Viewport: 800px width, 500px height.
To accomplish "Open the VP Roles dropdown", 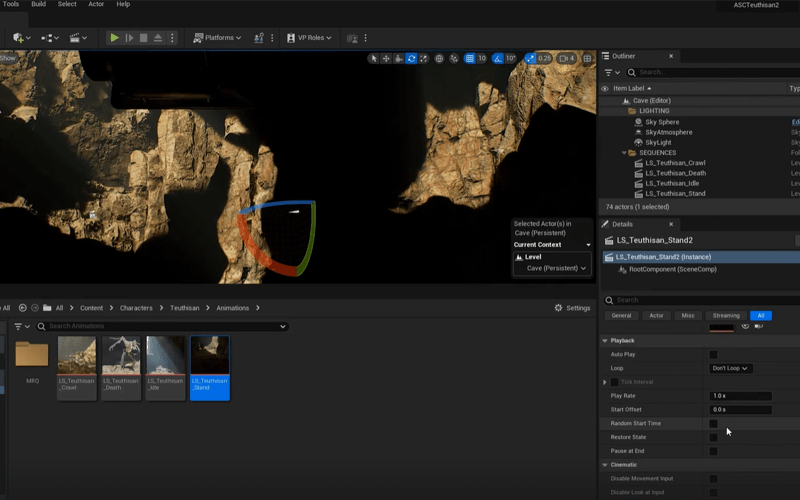I will pyautogui.click(x=309, y=38).
